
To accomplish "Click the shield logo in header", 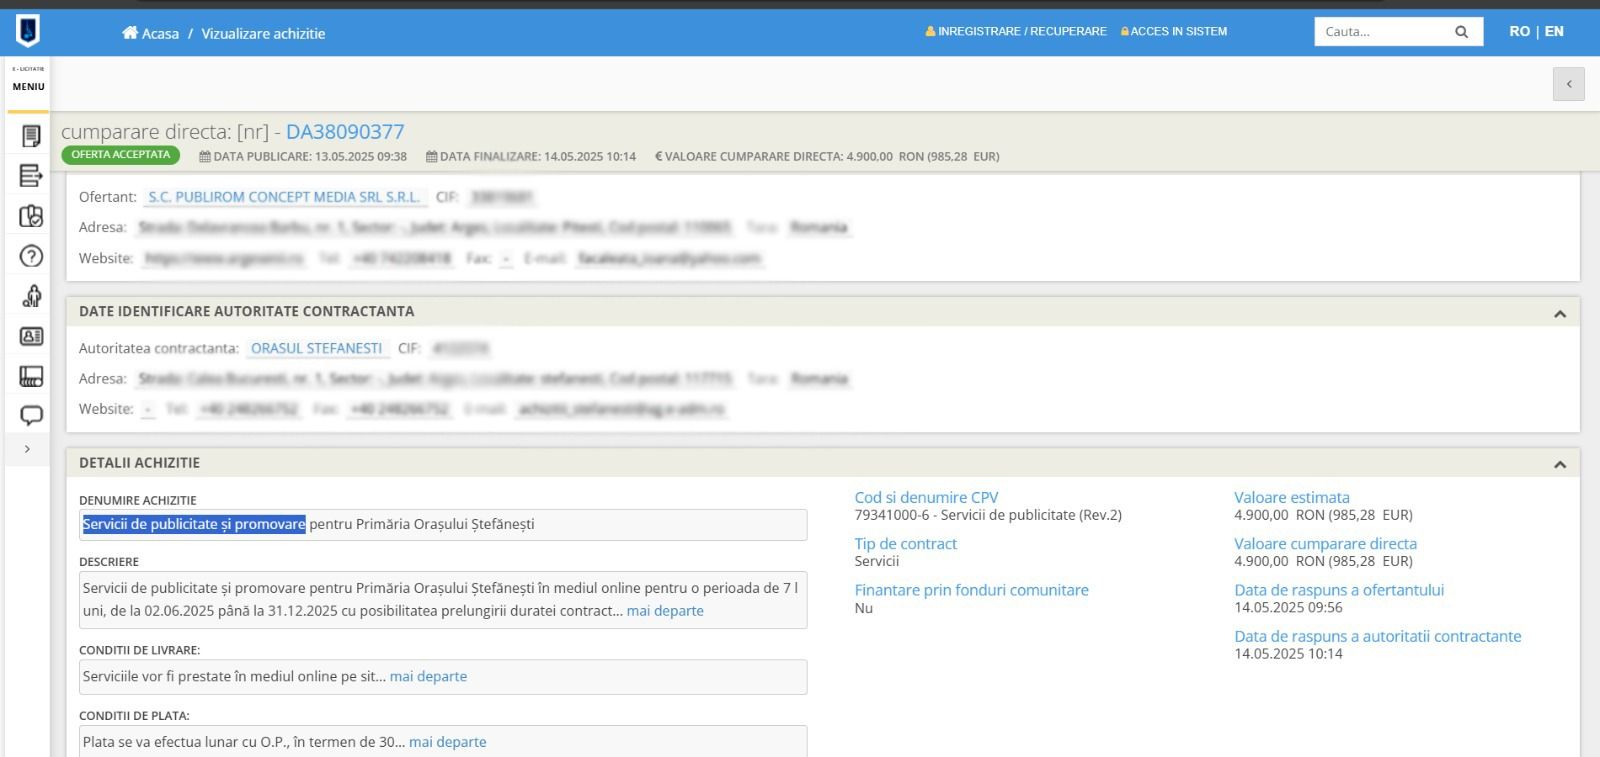I will pos(28,31).
